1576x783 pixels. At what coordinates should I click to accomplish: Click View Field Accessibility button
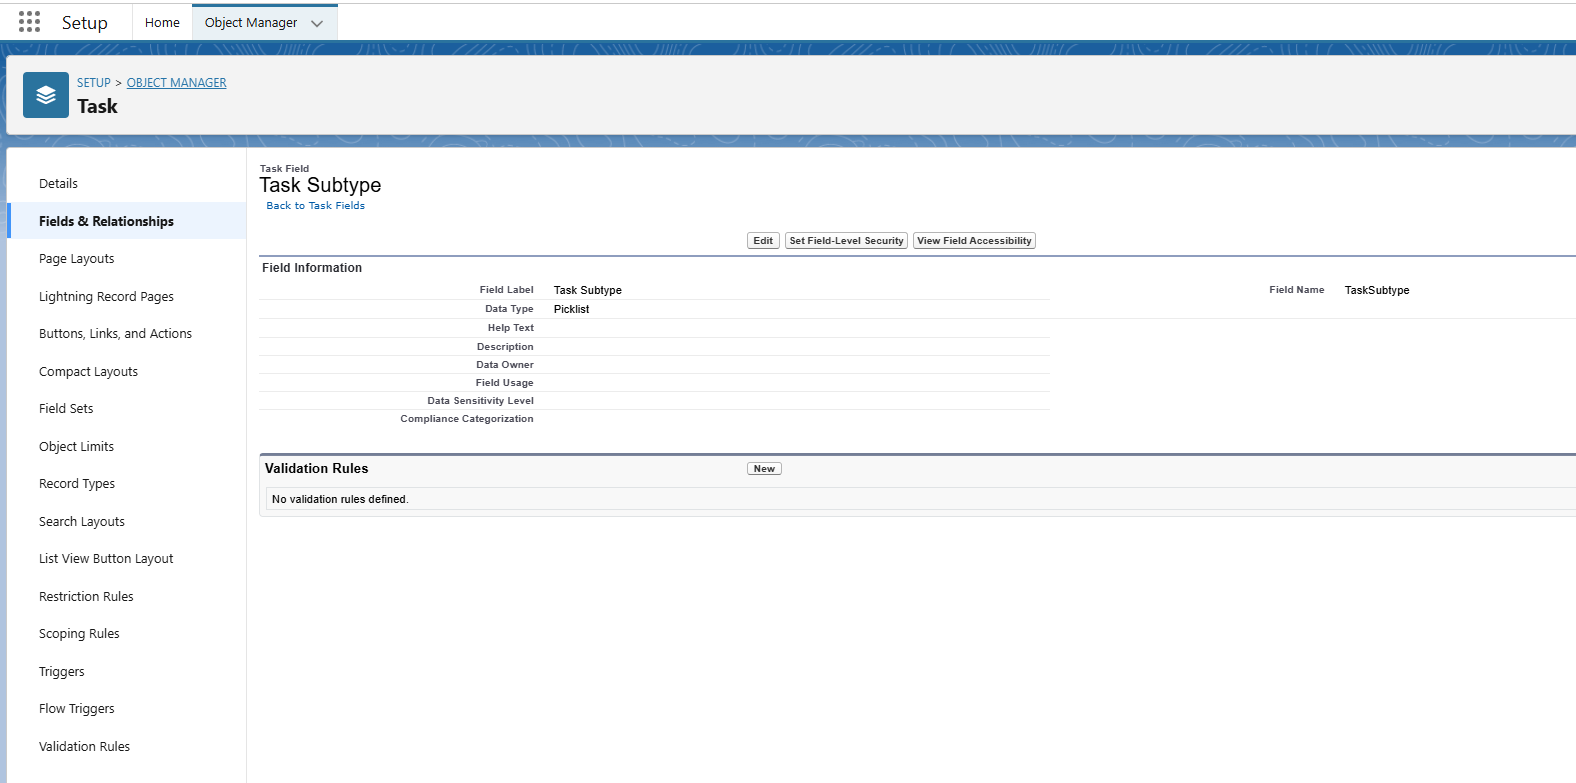[974, 241]
